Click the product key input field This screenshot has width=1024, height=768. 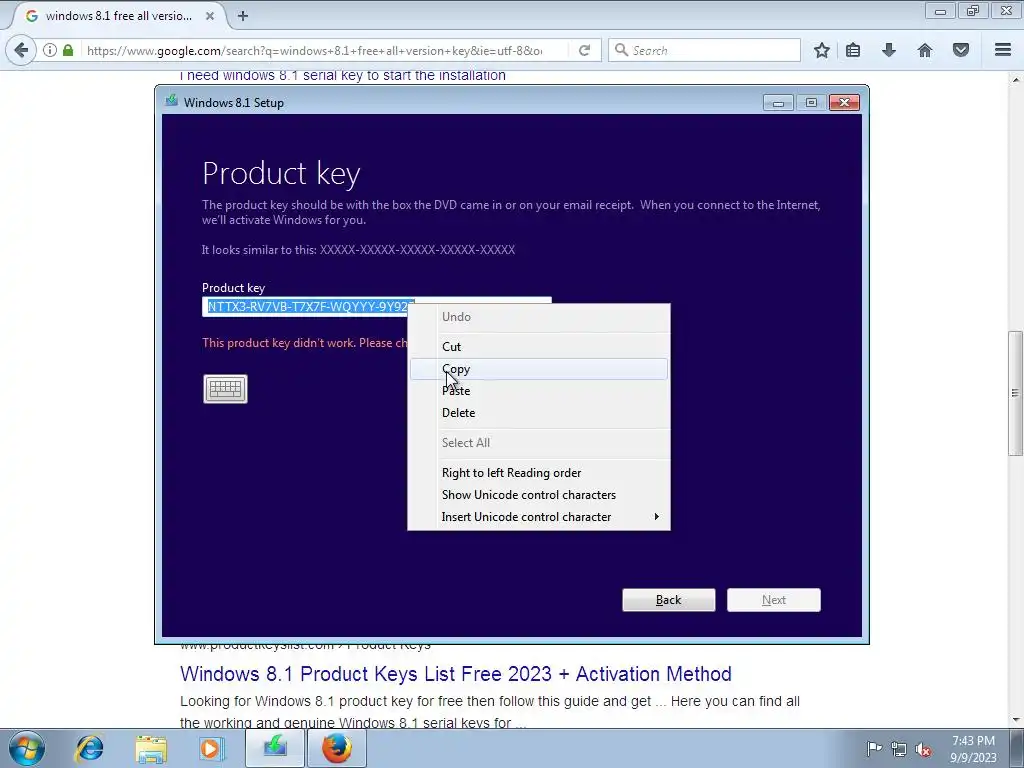[377, 306]
